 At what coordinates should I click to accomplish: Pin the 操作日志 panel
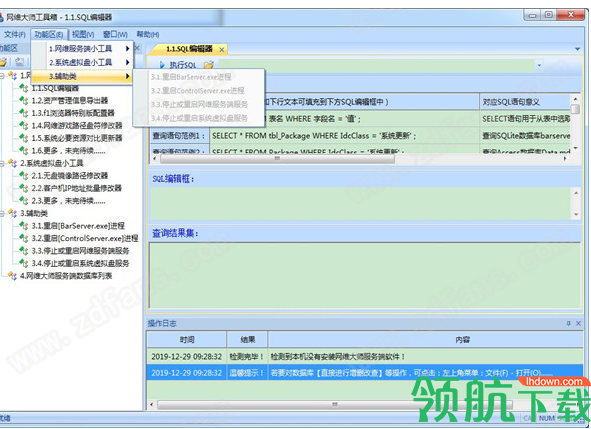pos(568,323)
